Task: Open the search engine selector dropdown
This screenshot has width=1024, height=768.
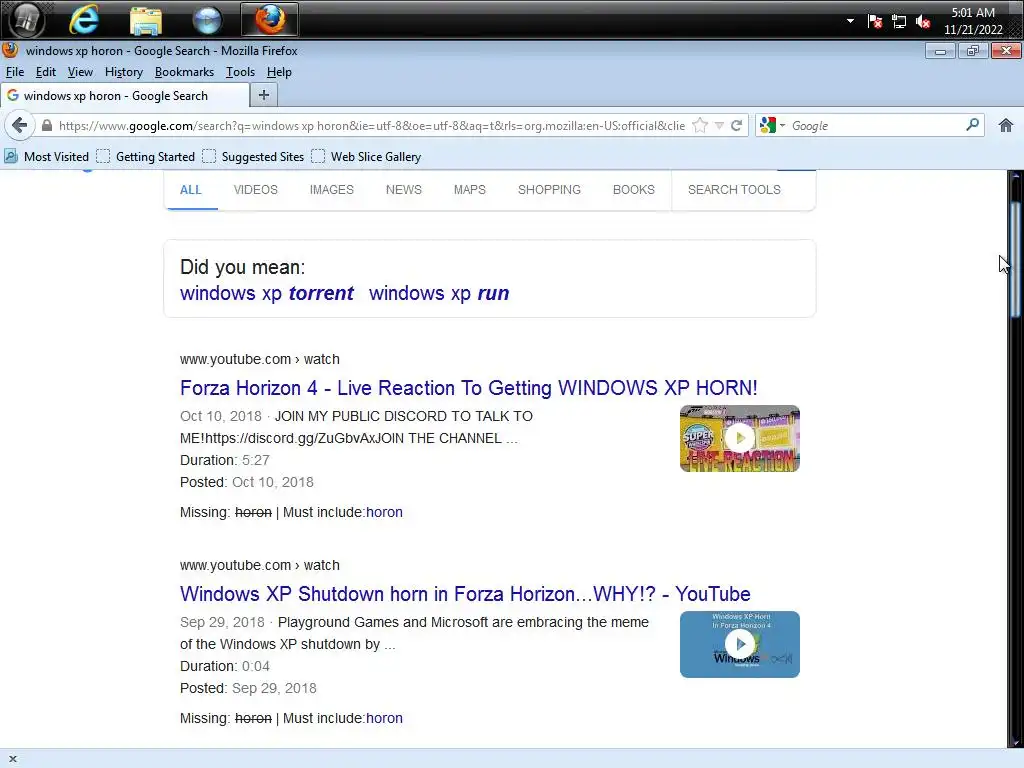Action: 772,125
